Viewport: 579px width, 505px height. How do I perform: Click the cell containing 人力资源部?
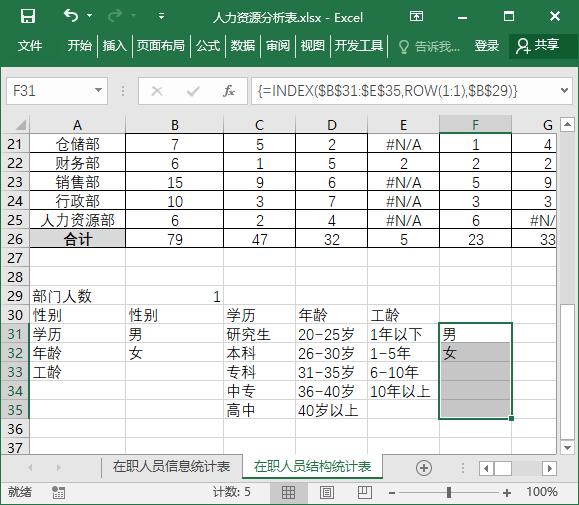point(78,220)
